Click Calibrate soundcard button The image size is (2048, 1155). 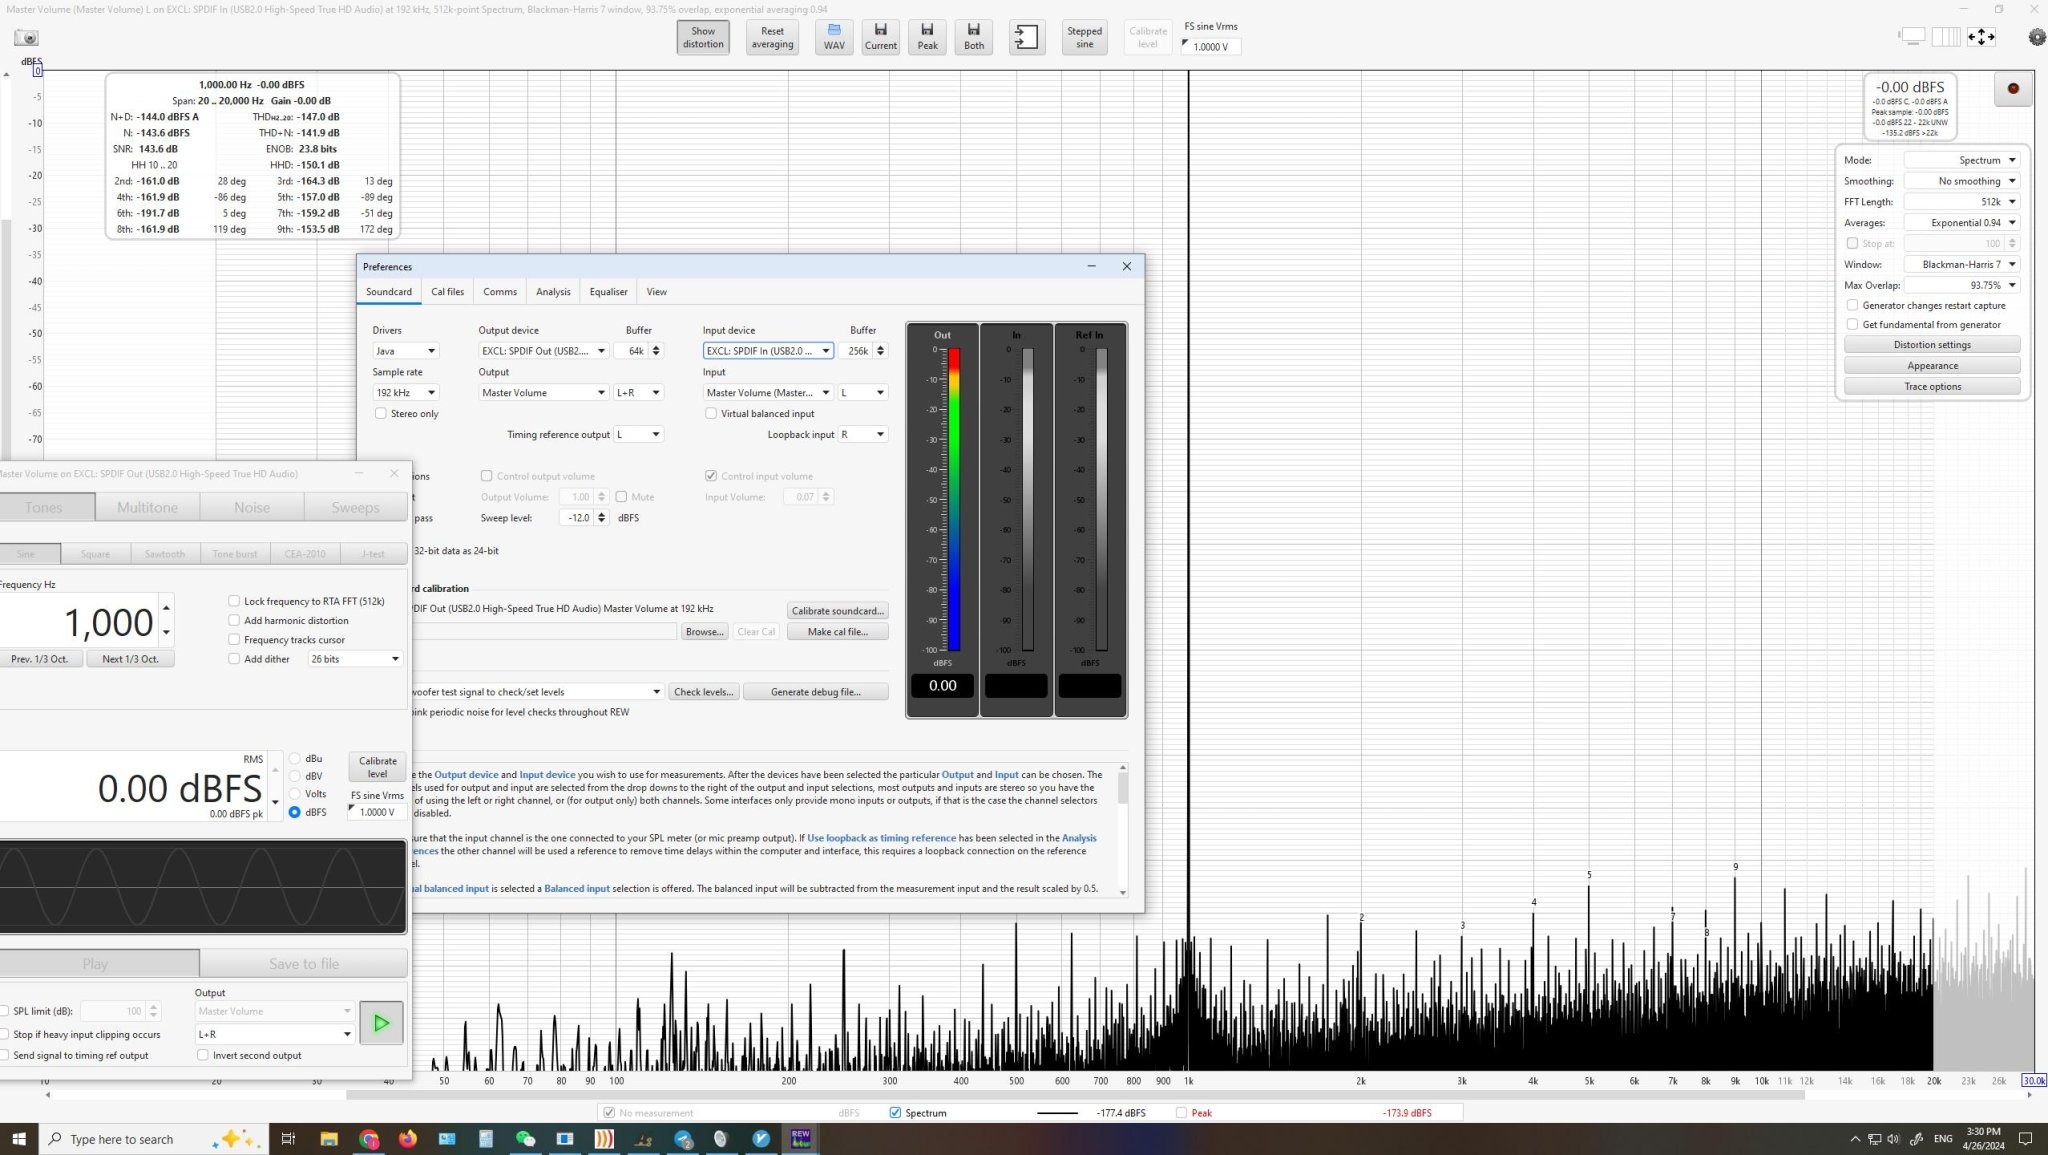point(837,611)
